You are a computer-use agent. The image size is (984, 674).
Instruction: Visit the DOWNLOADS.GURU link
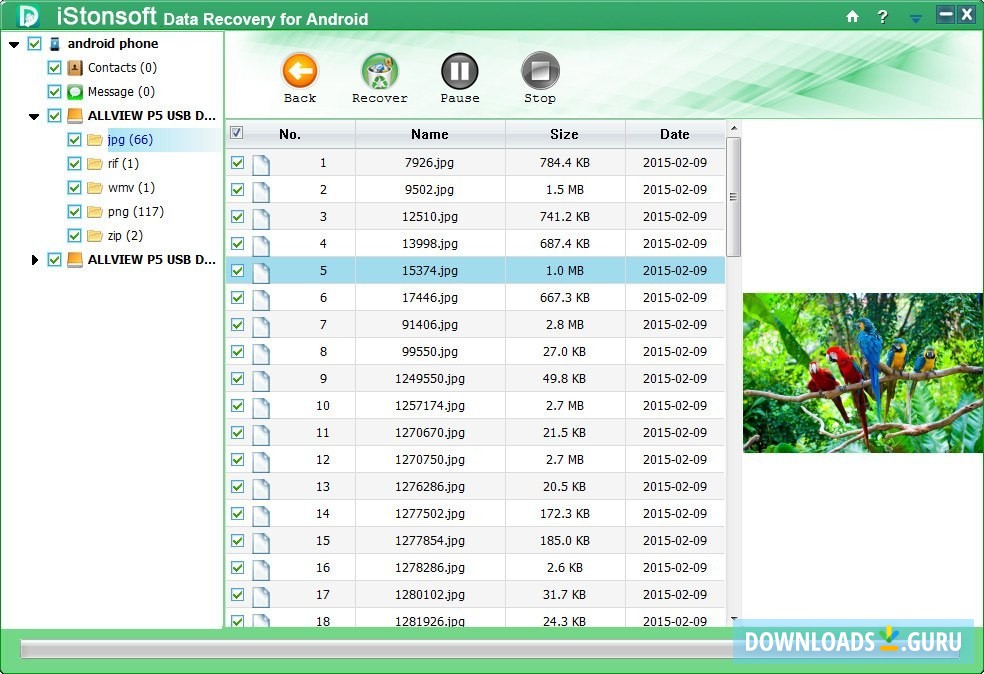849,644
